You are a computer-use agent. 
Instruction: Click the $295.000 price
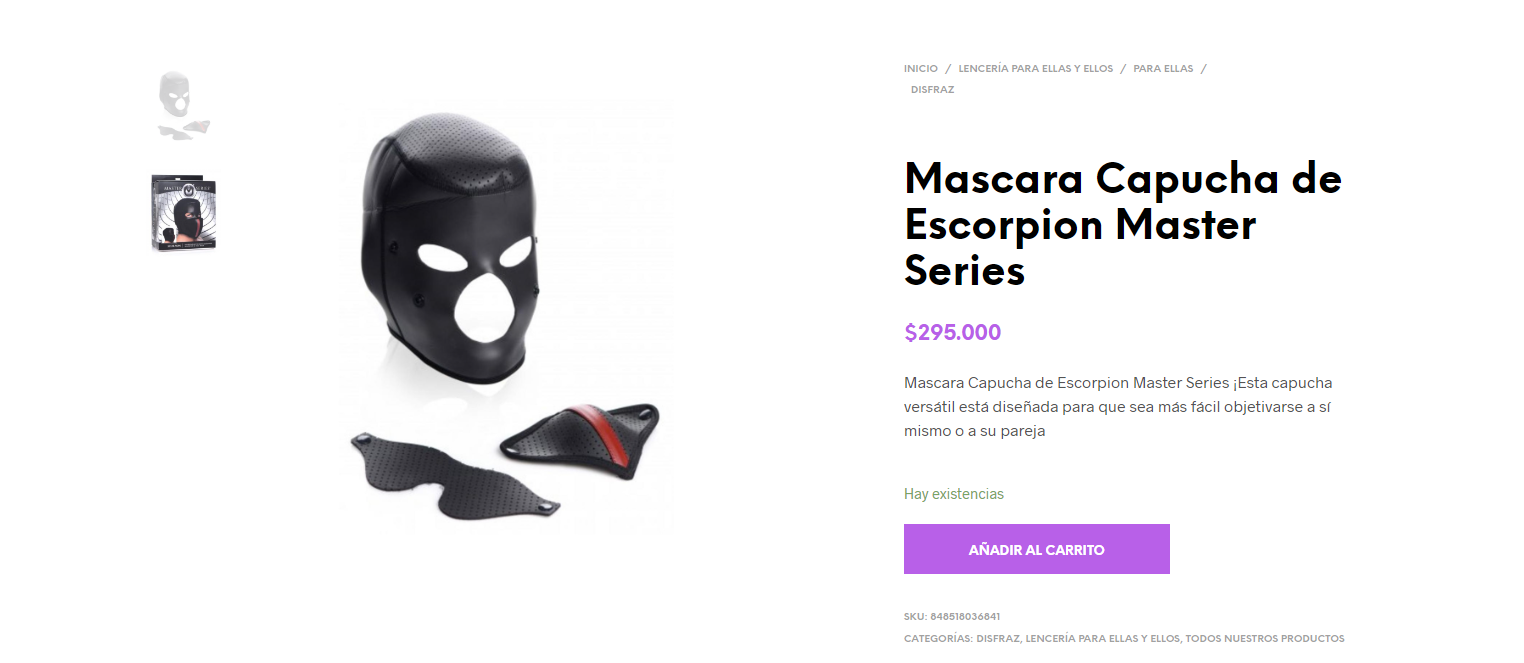tap(952, 333)
